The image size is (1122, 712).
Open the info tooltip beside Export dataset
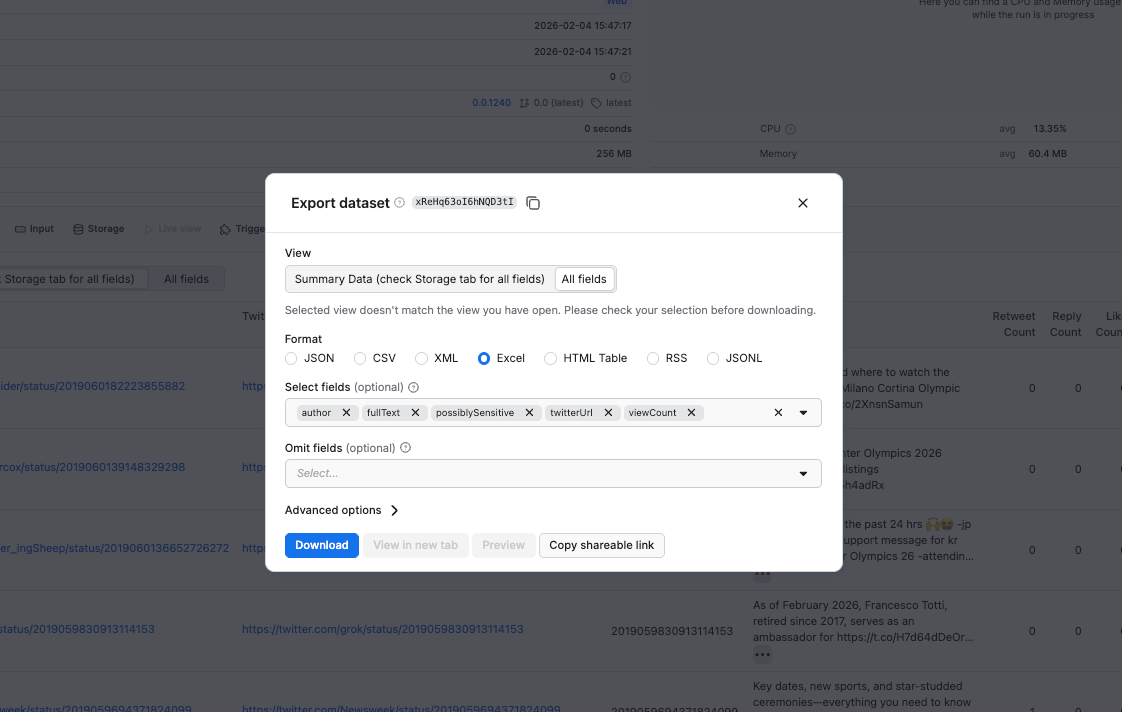coord(399,202)
